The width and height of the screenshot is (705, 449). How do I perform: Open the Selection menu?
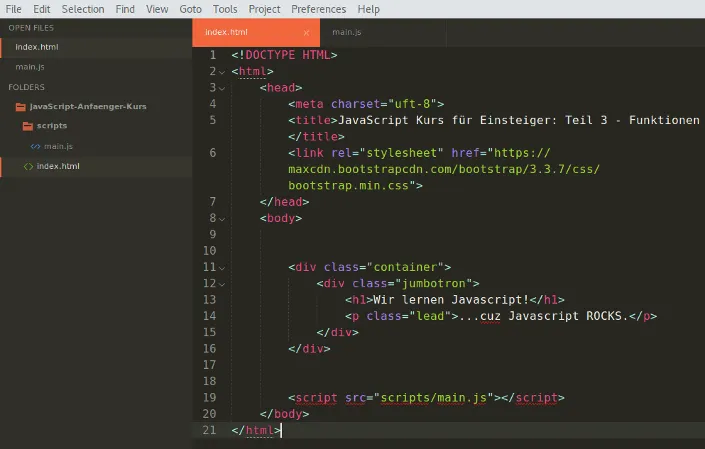(x=83, y=9)
